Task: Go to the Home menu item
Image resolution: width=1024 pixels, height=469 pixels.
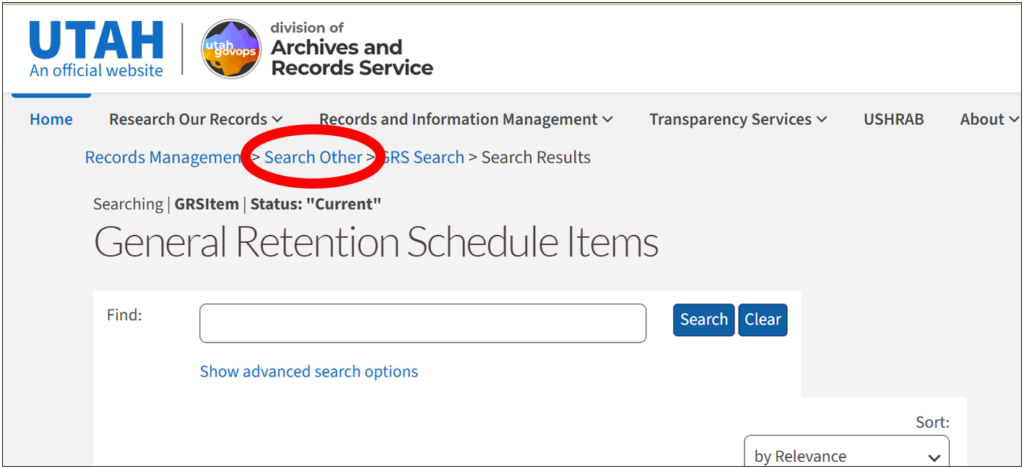Action: [51, 120]
